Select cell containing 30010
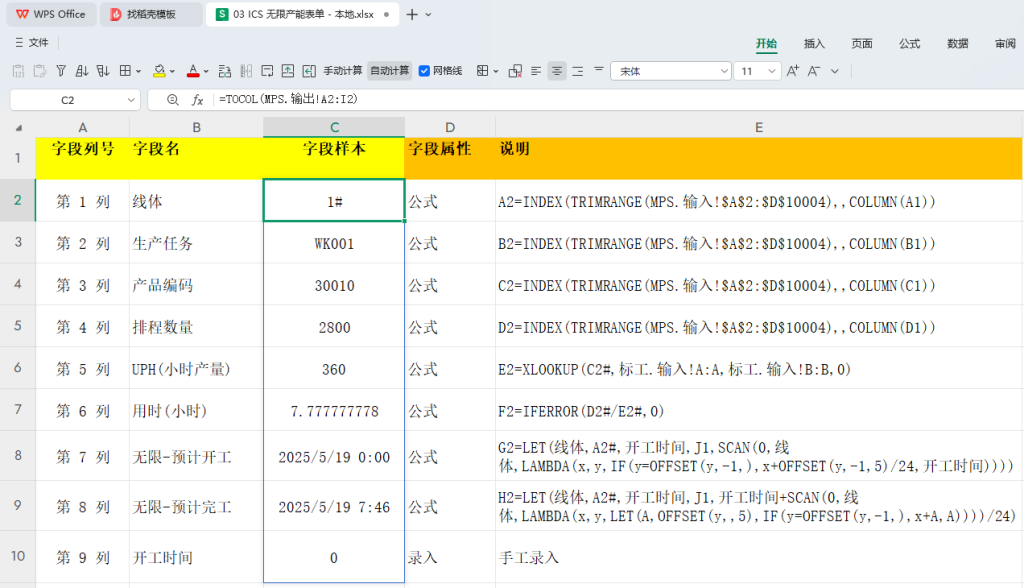The width and height of the screenshot is (1024, 588). (x=334, y=285)
